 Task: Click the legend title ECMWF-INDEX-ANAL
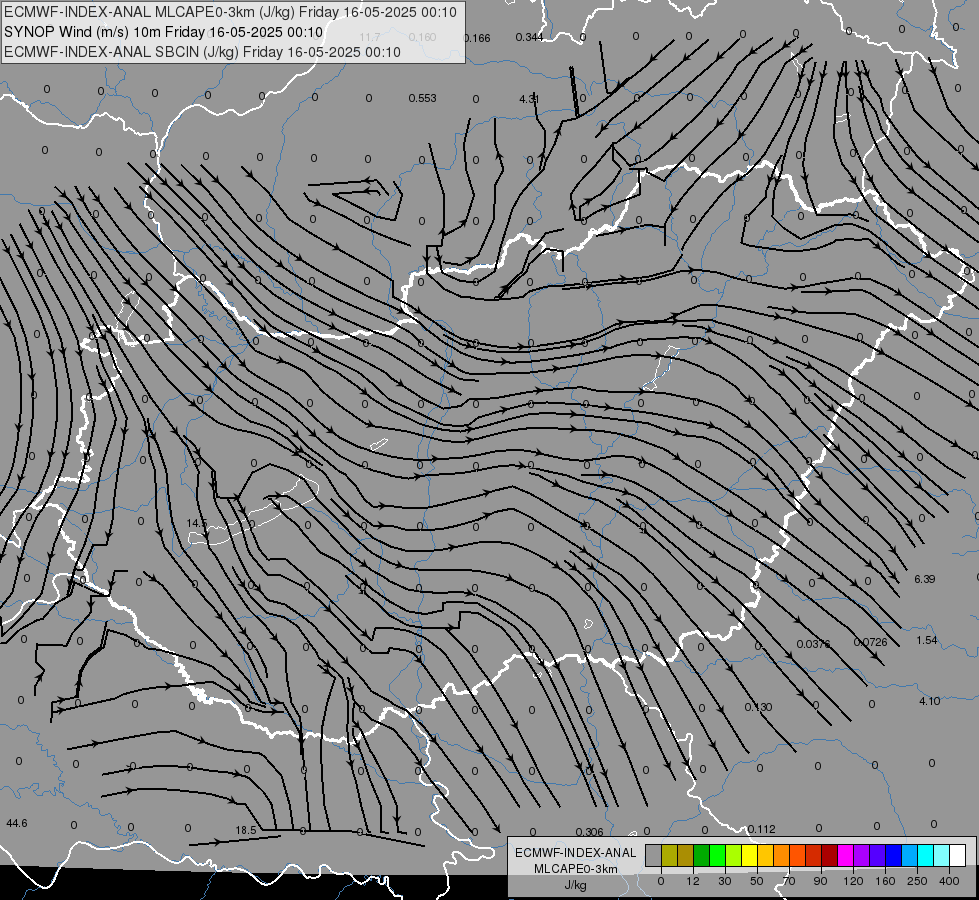click(x=576, y=853)
